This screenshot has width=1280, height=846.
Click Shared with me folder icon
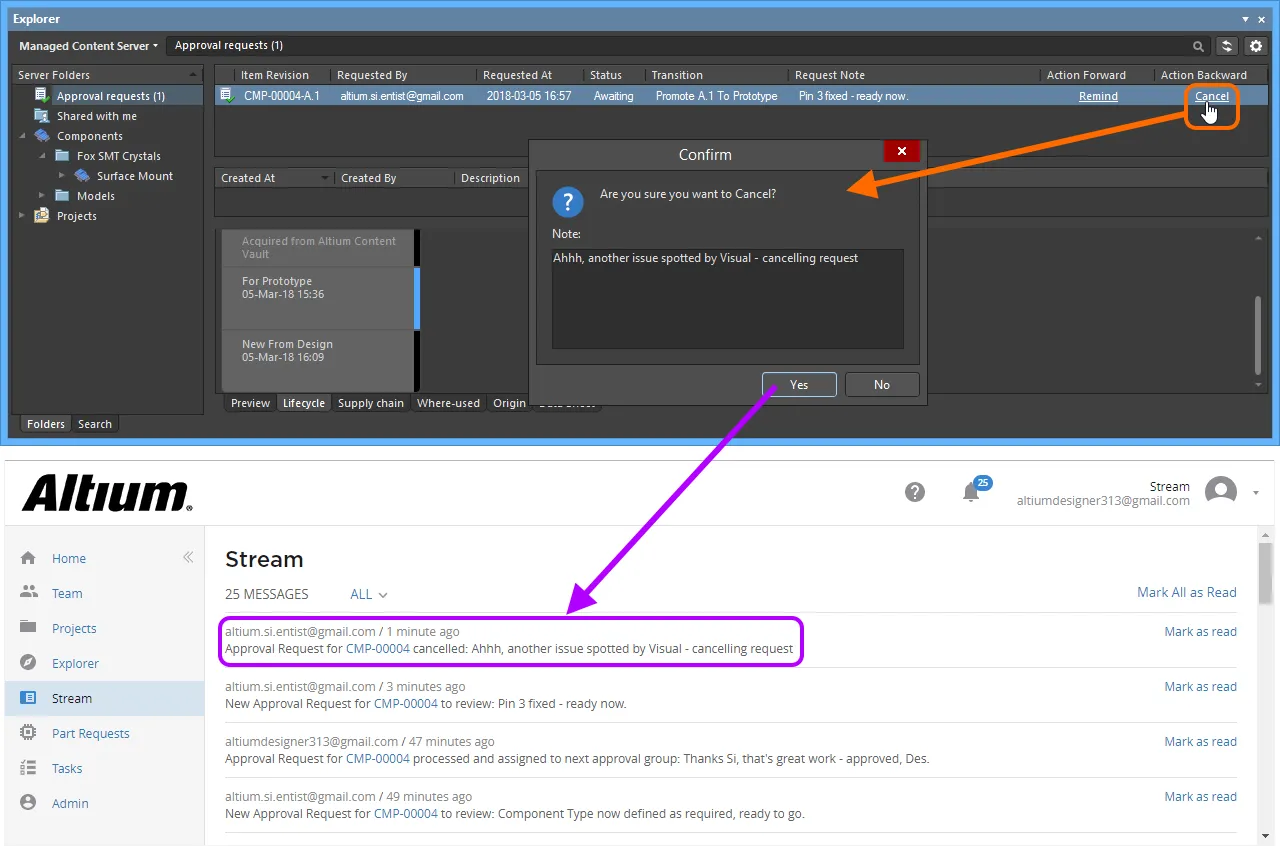(42, 115)
